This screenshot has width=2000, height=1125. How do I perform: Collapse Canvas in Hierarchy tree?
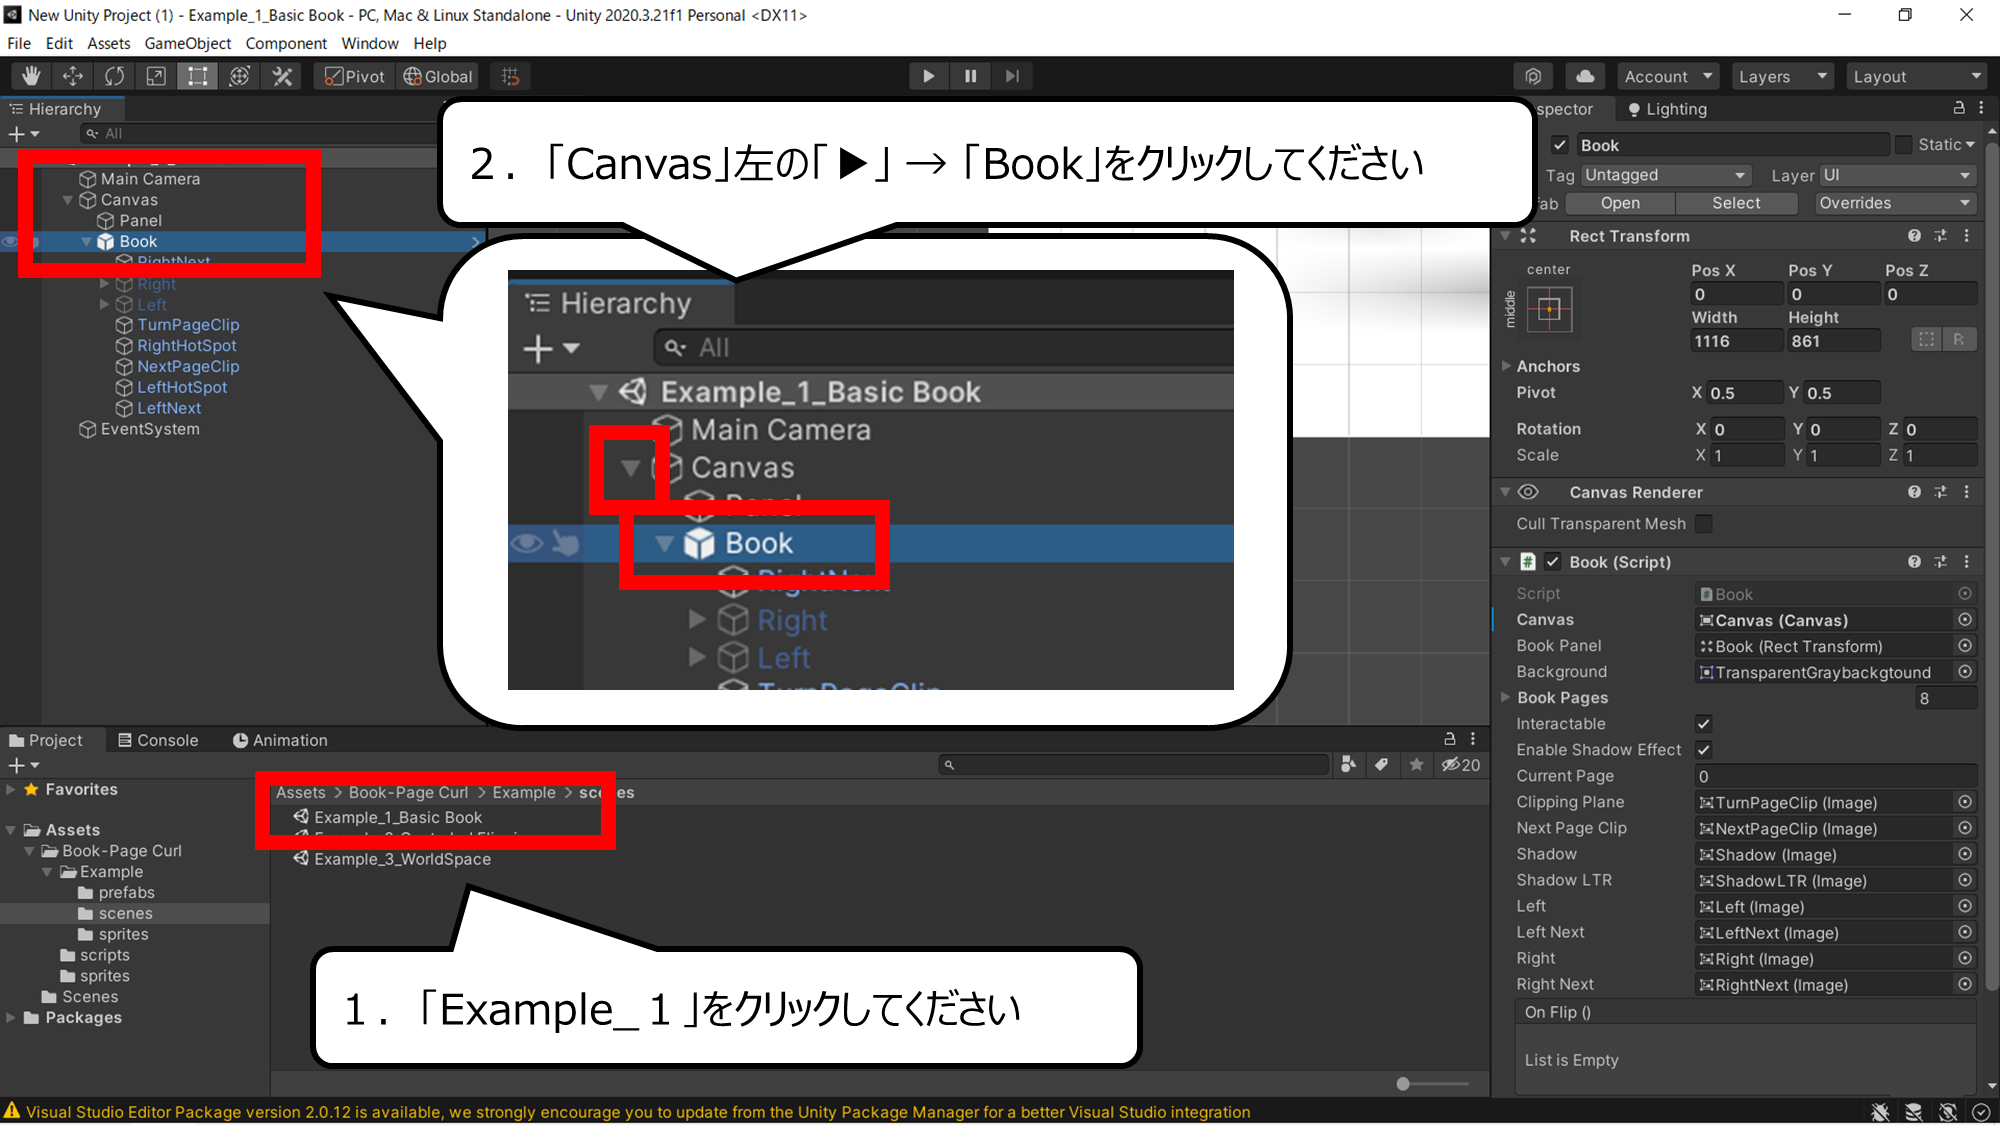tap(68, 200)
